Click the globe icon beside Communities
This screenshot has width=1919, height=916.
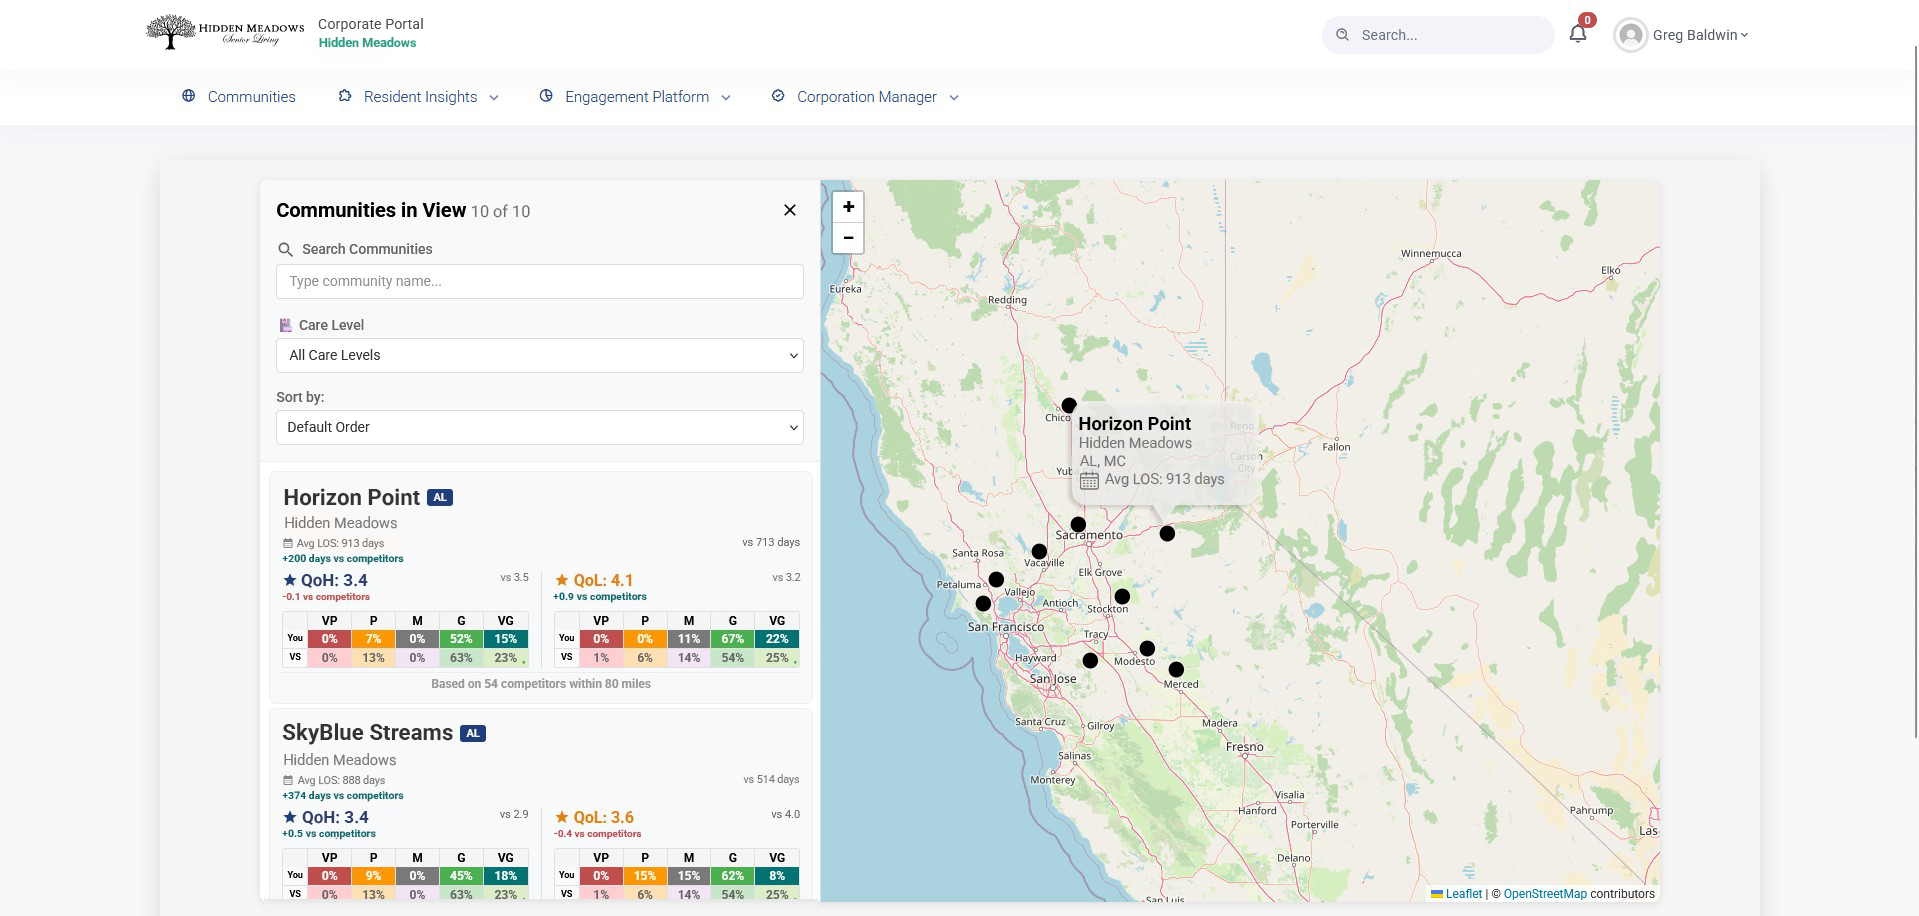pos(189,96)
